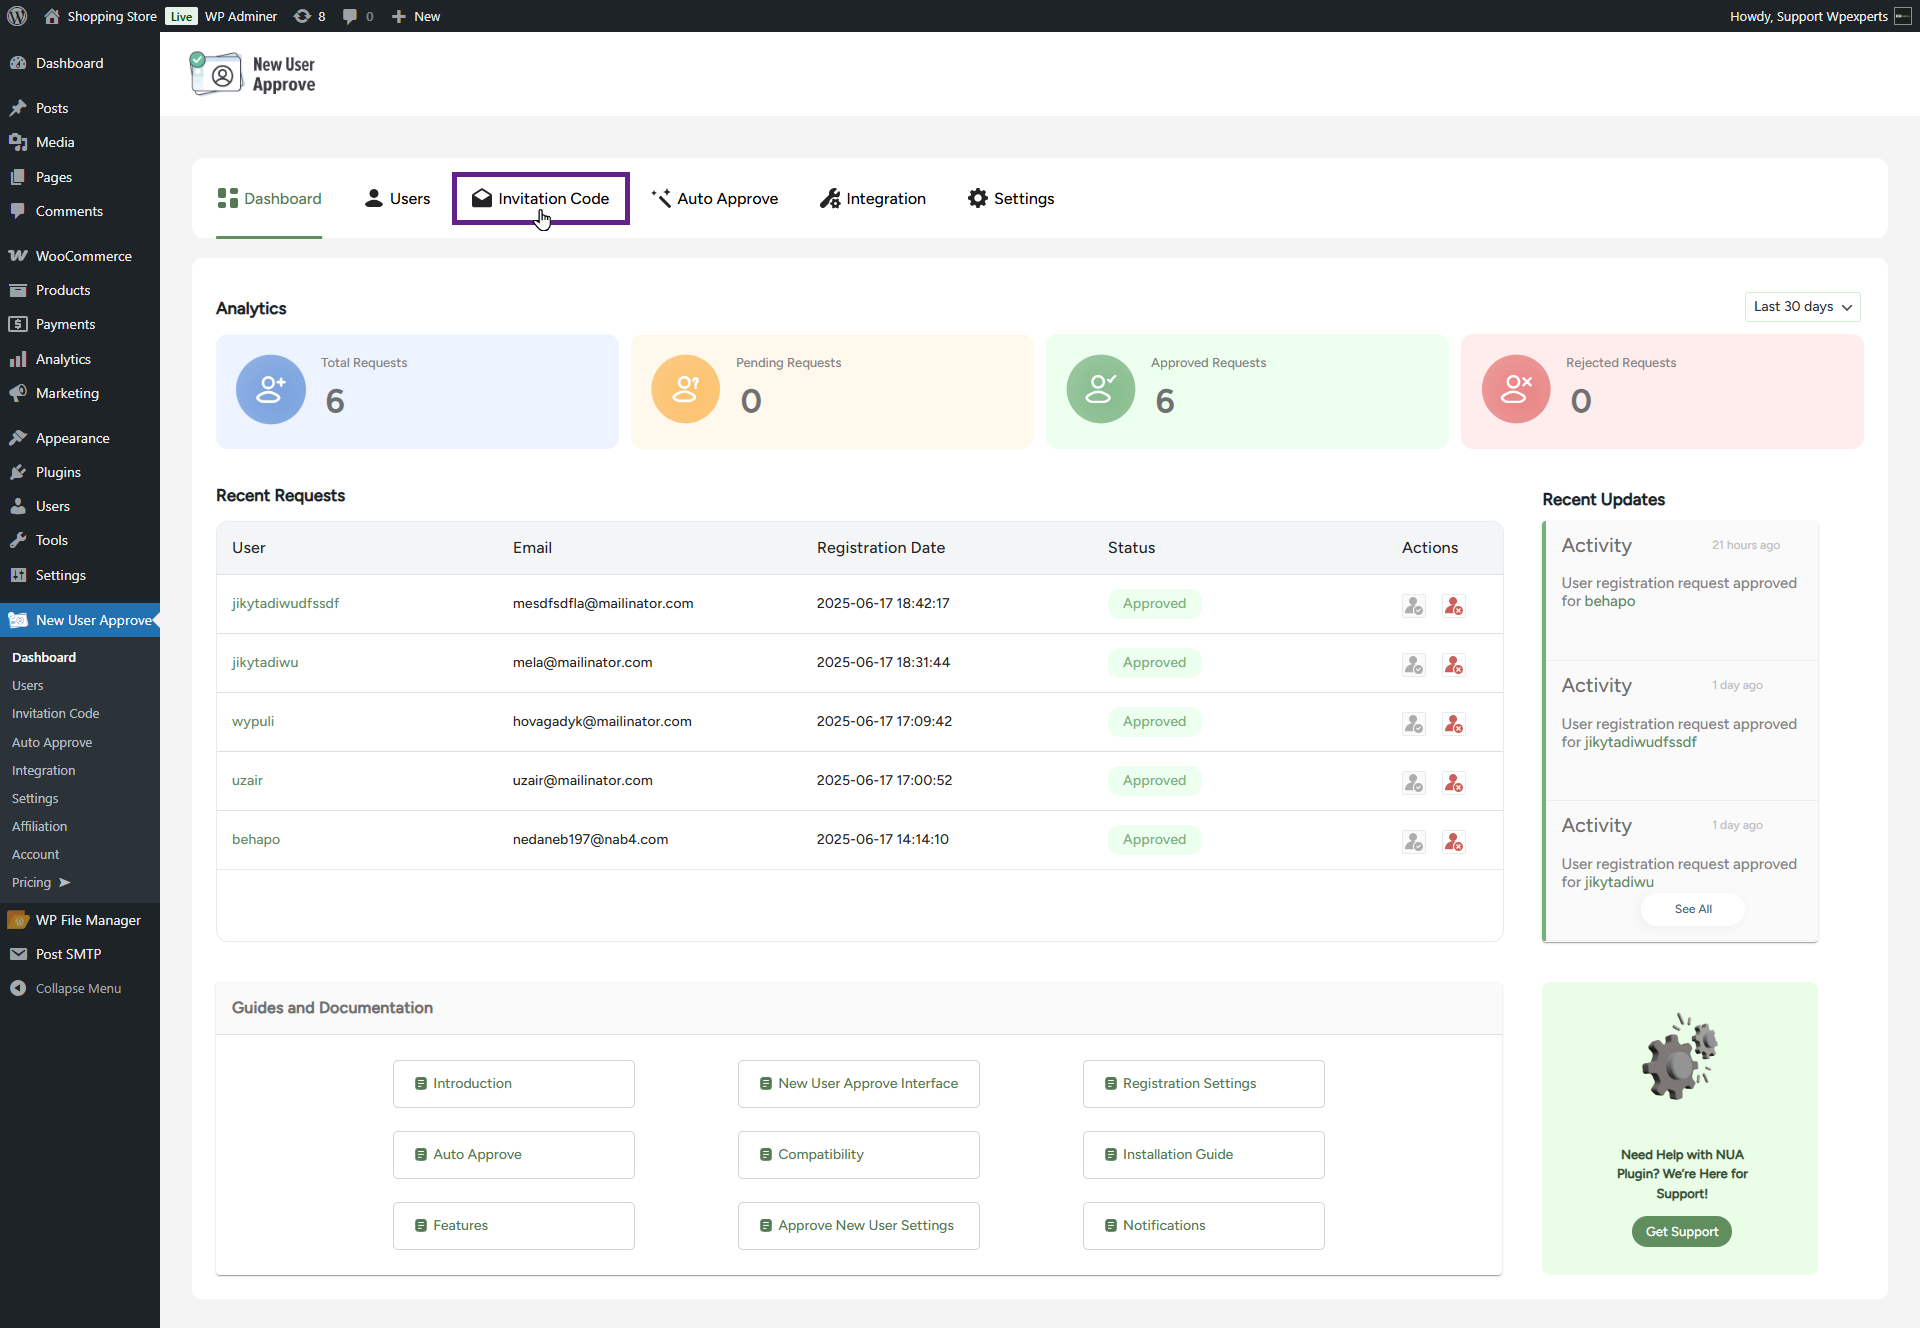Open Last 30 days dropdown
Viewport: 1920px width, 1328px height.
tap(1801, 307)
